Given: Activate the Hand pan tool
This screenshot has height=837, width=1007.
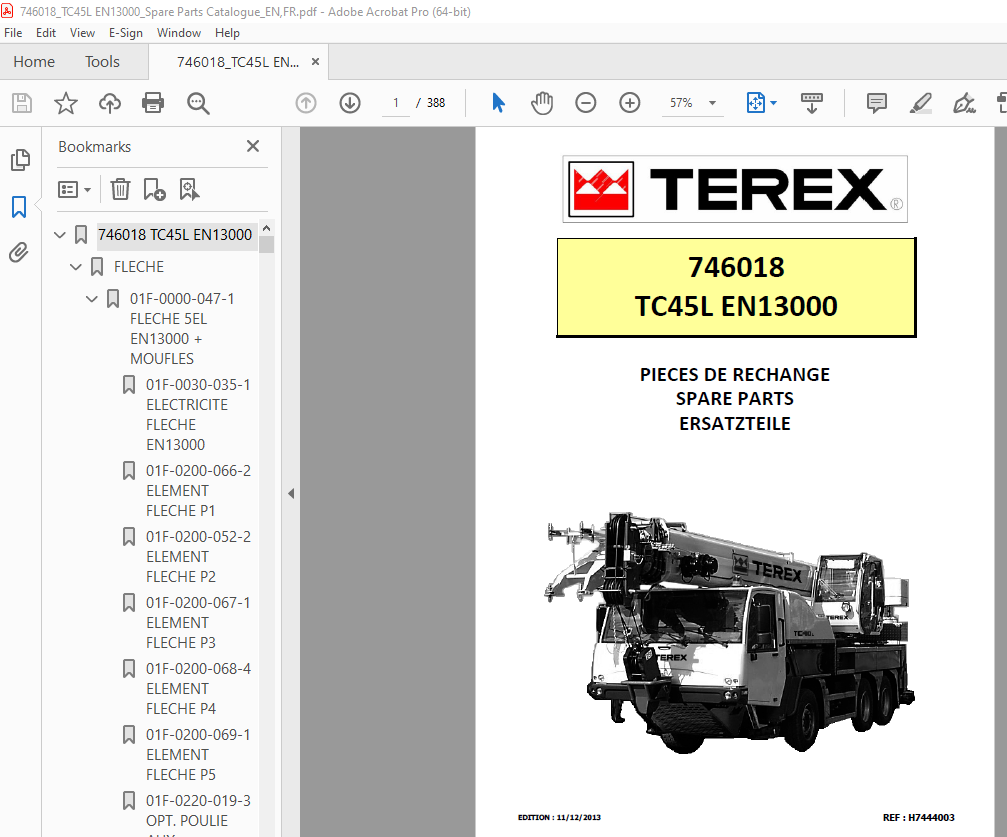Looking at the screenshot, I should (x=542, y=103).
